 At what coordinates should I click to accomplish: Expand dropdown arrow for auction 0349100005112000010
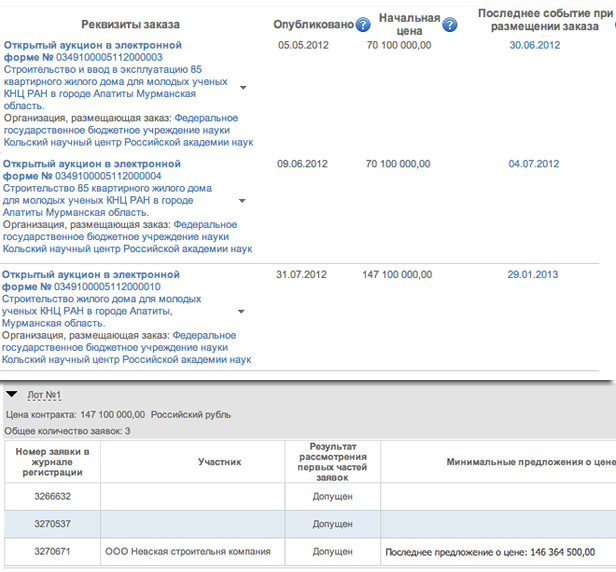tap(241, 312)
